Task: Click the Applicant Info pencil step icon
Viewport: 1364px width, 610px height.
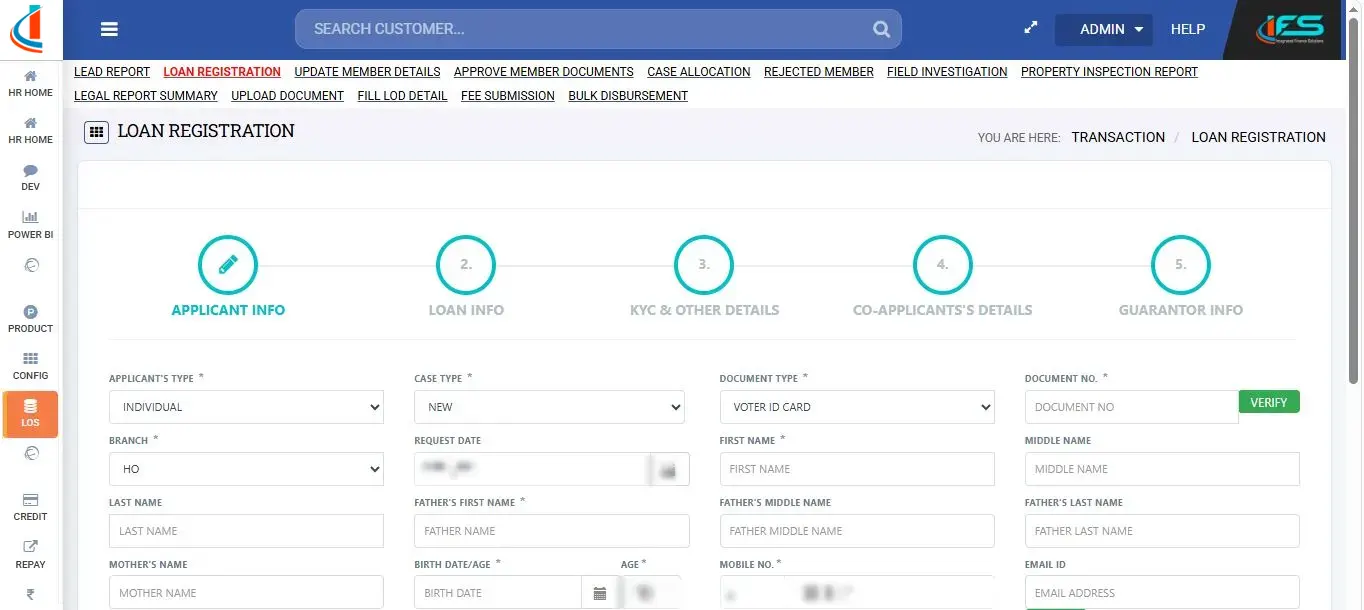Action: click(x=228, y=265)
